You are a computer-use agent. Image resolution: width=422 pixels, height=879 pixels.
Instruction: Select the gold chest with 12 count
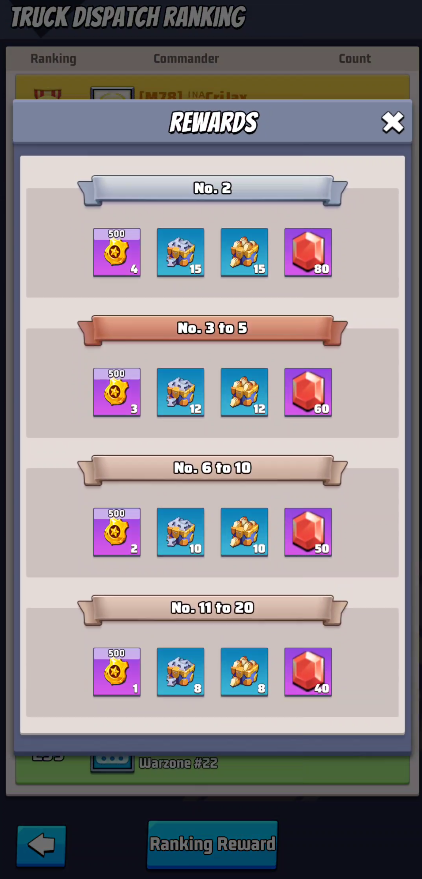[x=244, y=392]
